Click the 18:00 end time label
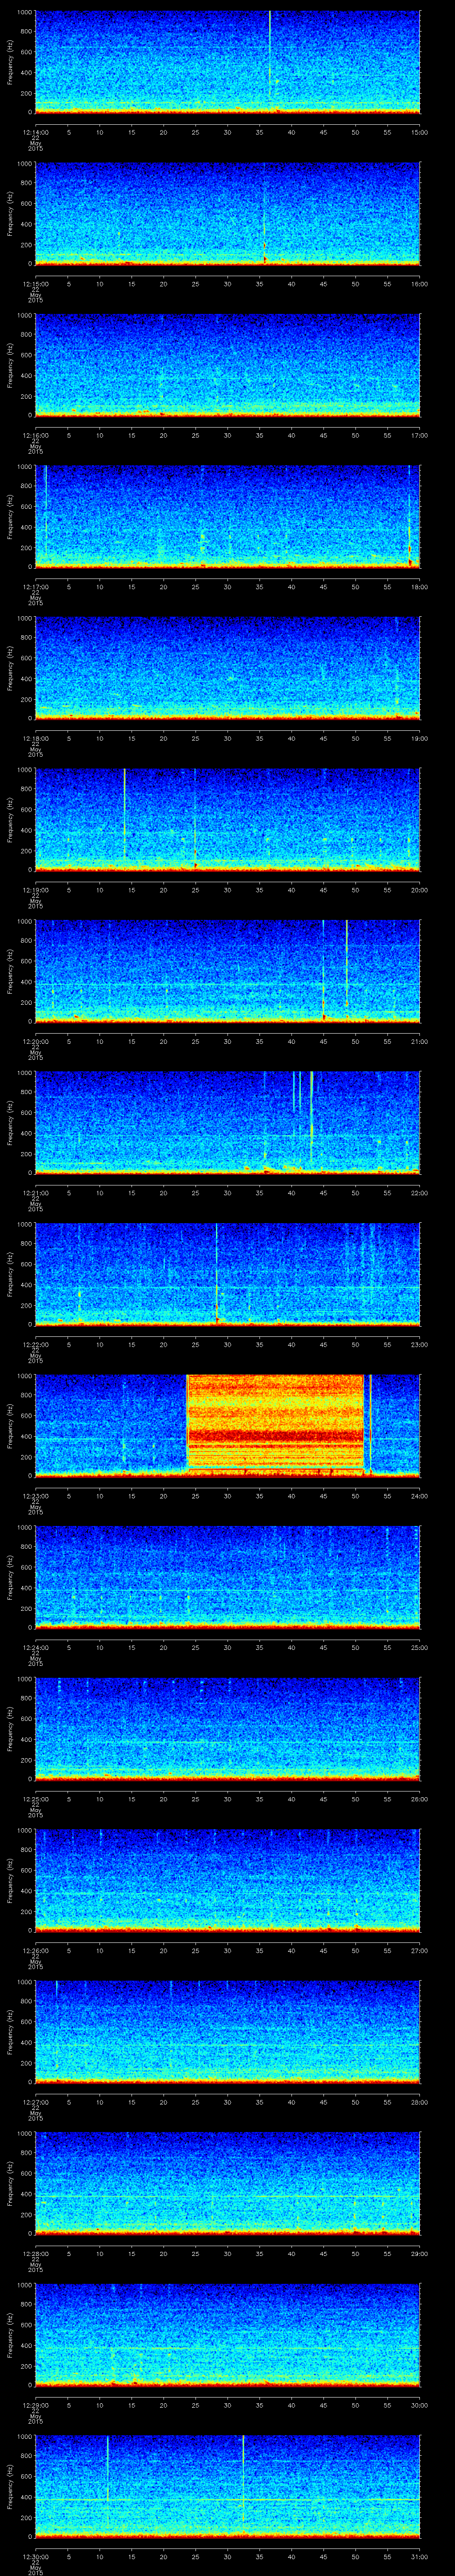The width and height of the screenshot is (455, 2576). click(419, 586)
